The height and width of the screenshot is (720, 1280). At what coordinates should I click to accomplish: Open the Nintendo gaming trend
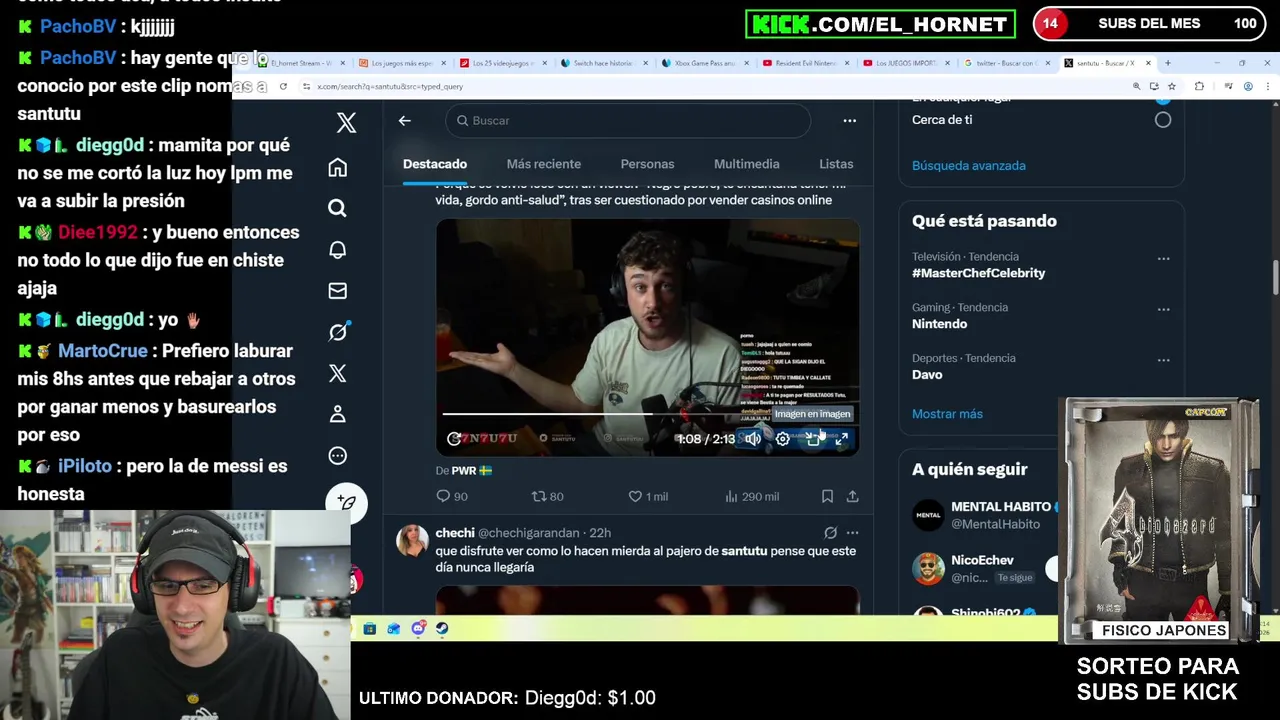[x=939, y=324]
